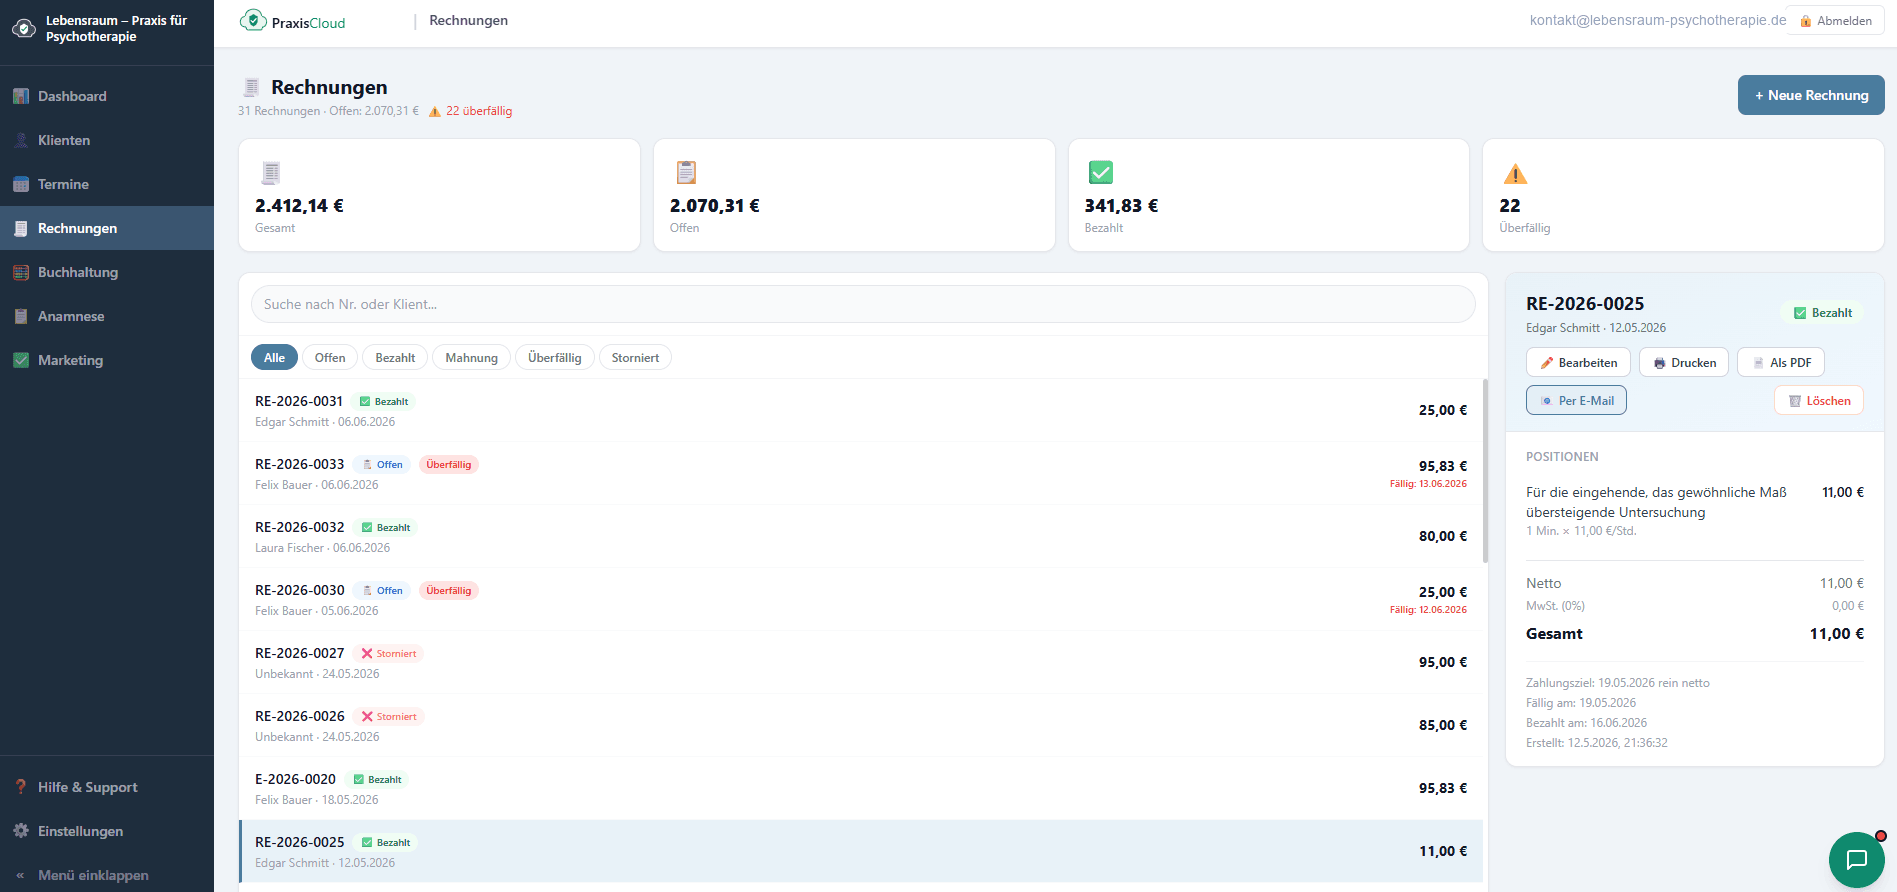This screenshot has height=892, width=1897.
Task: Click the Termine calendar icon
Action: pos(21,184)
